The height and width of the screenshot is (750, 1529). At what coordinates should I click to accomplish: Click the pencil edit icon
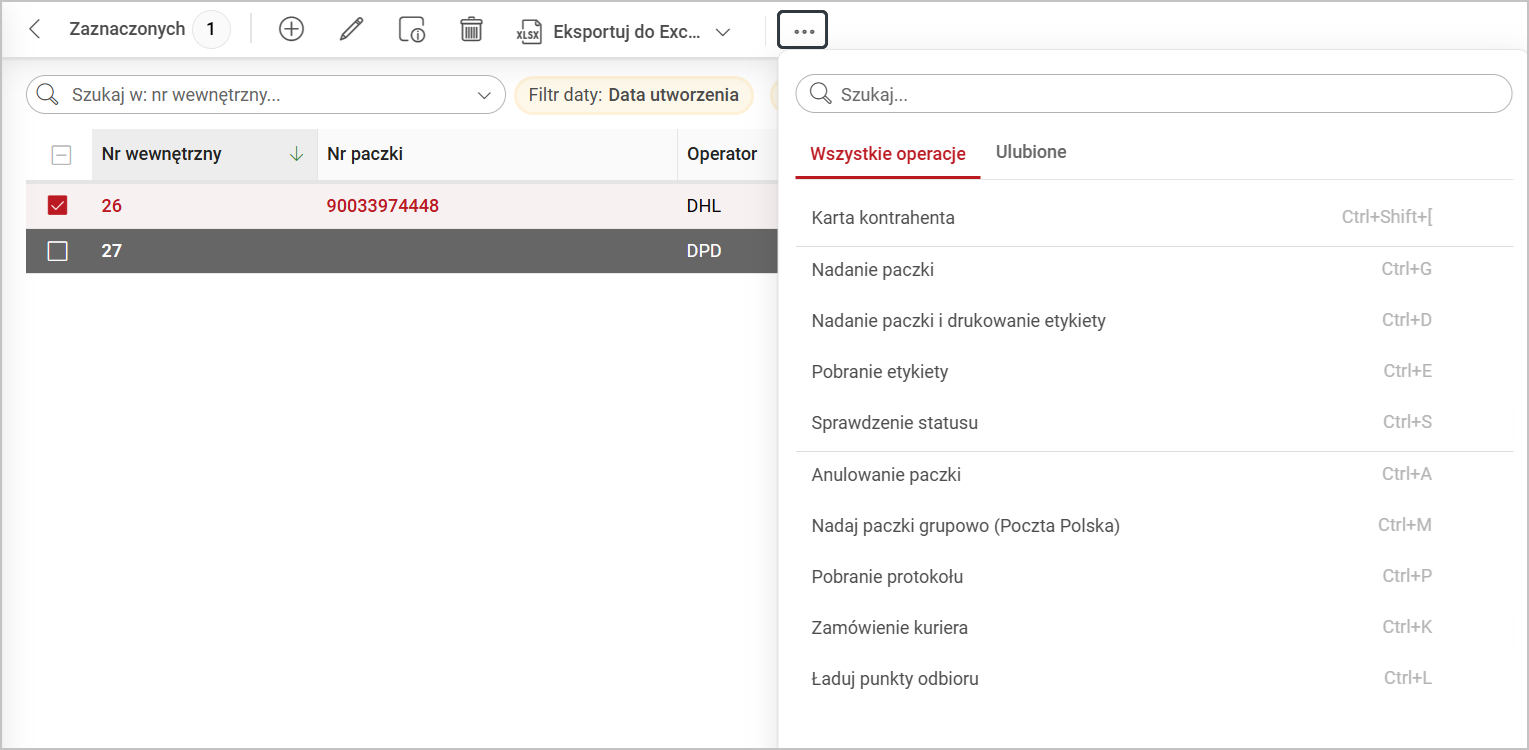(351, 30)
